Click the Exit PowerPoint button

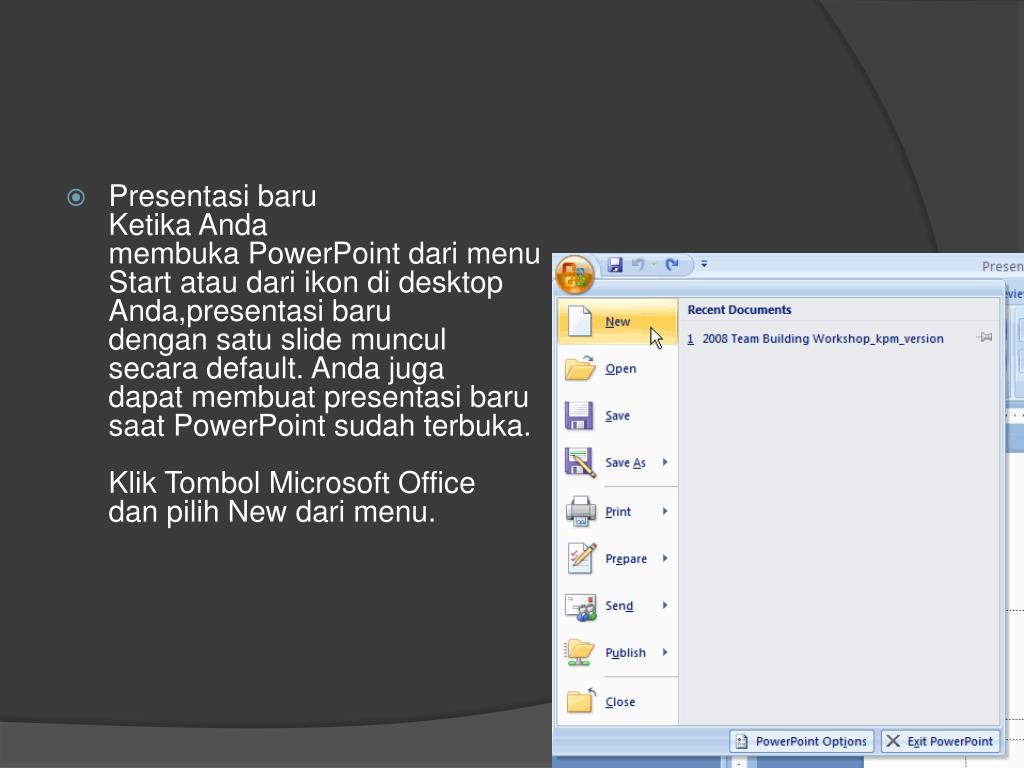point(940,741)
